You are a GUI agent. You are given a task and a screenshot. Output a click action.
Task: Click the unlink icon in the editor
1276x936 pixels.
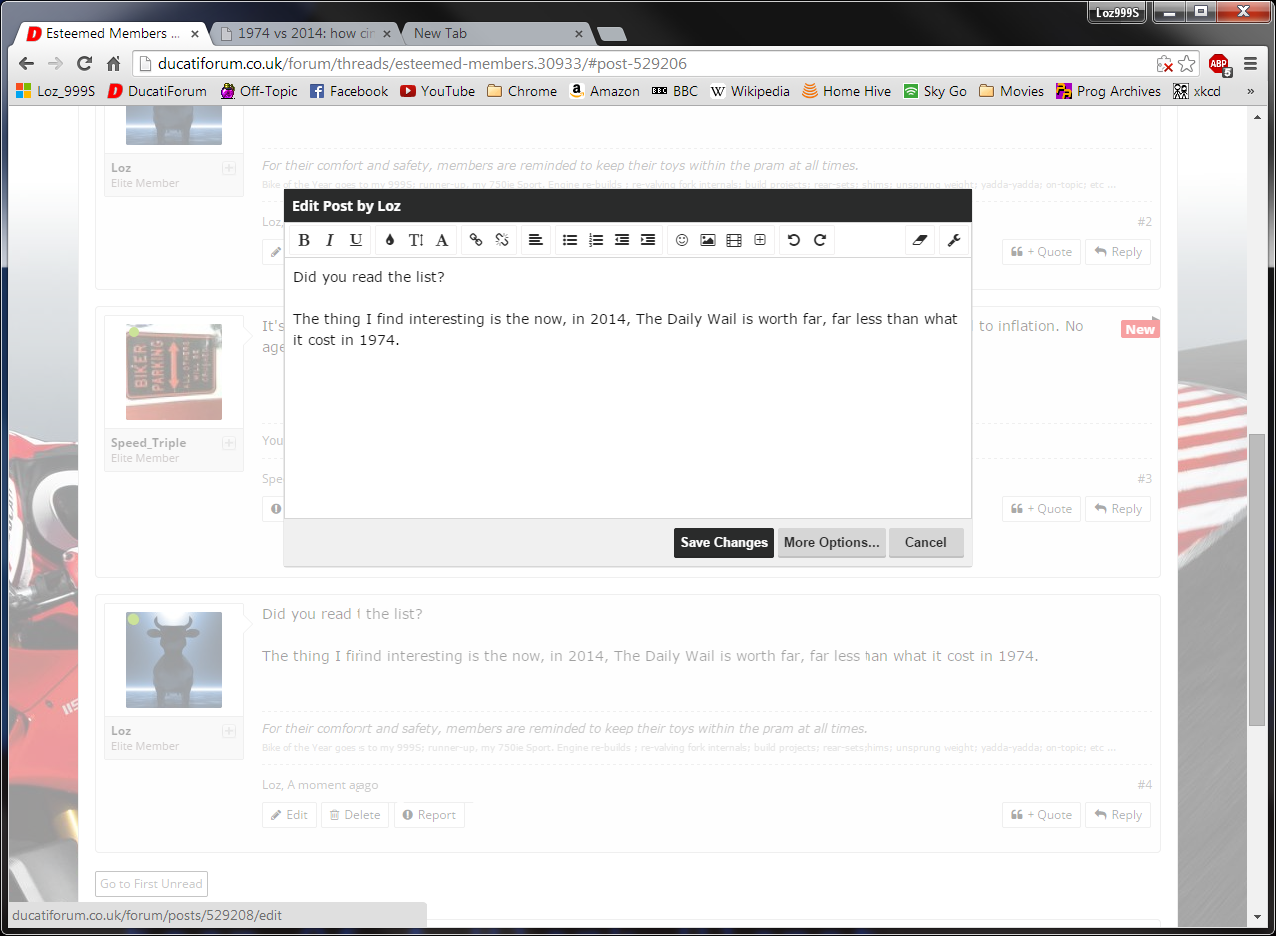(502, 240)
